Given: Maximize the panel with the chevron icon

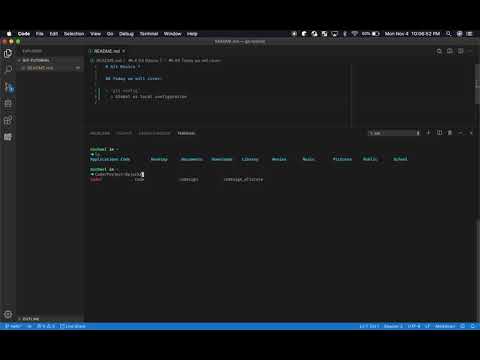Looking at the screenshot, I should coord(460,133).
